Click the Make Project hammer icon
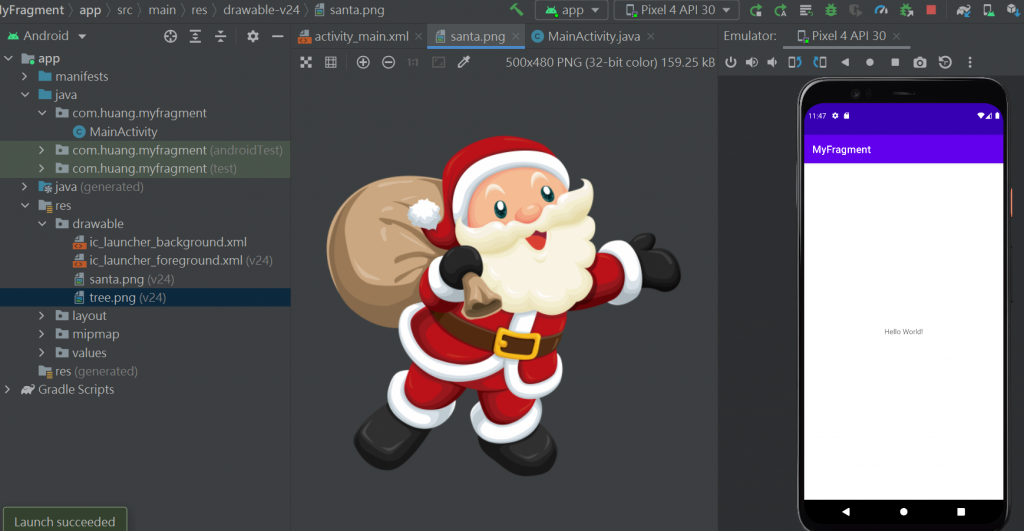 coord(517,10)
